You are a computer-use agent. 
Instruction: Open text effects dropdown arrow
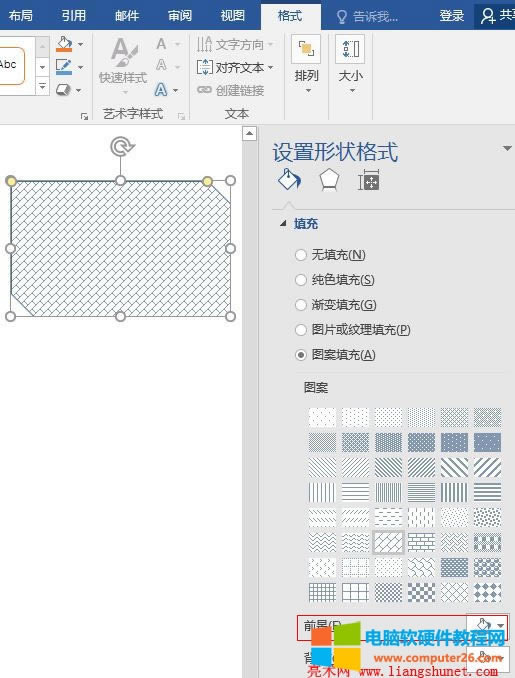[176, 90]
